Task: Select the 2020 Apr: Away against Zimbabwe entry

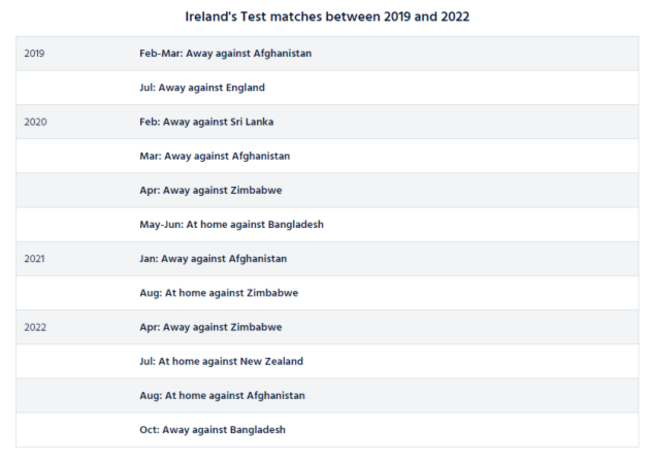Action: coord(211,190)
